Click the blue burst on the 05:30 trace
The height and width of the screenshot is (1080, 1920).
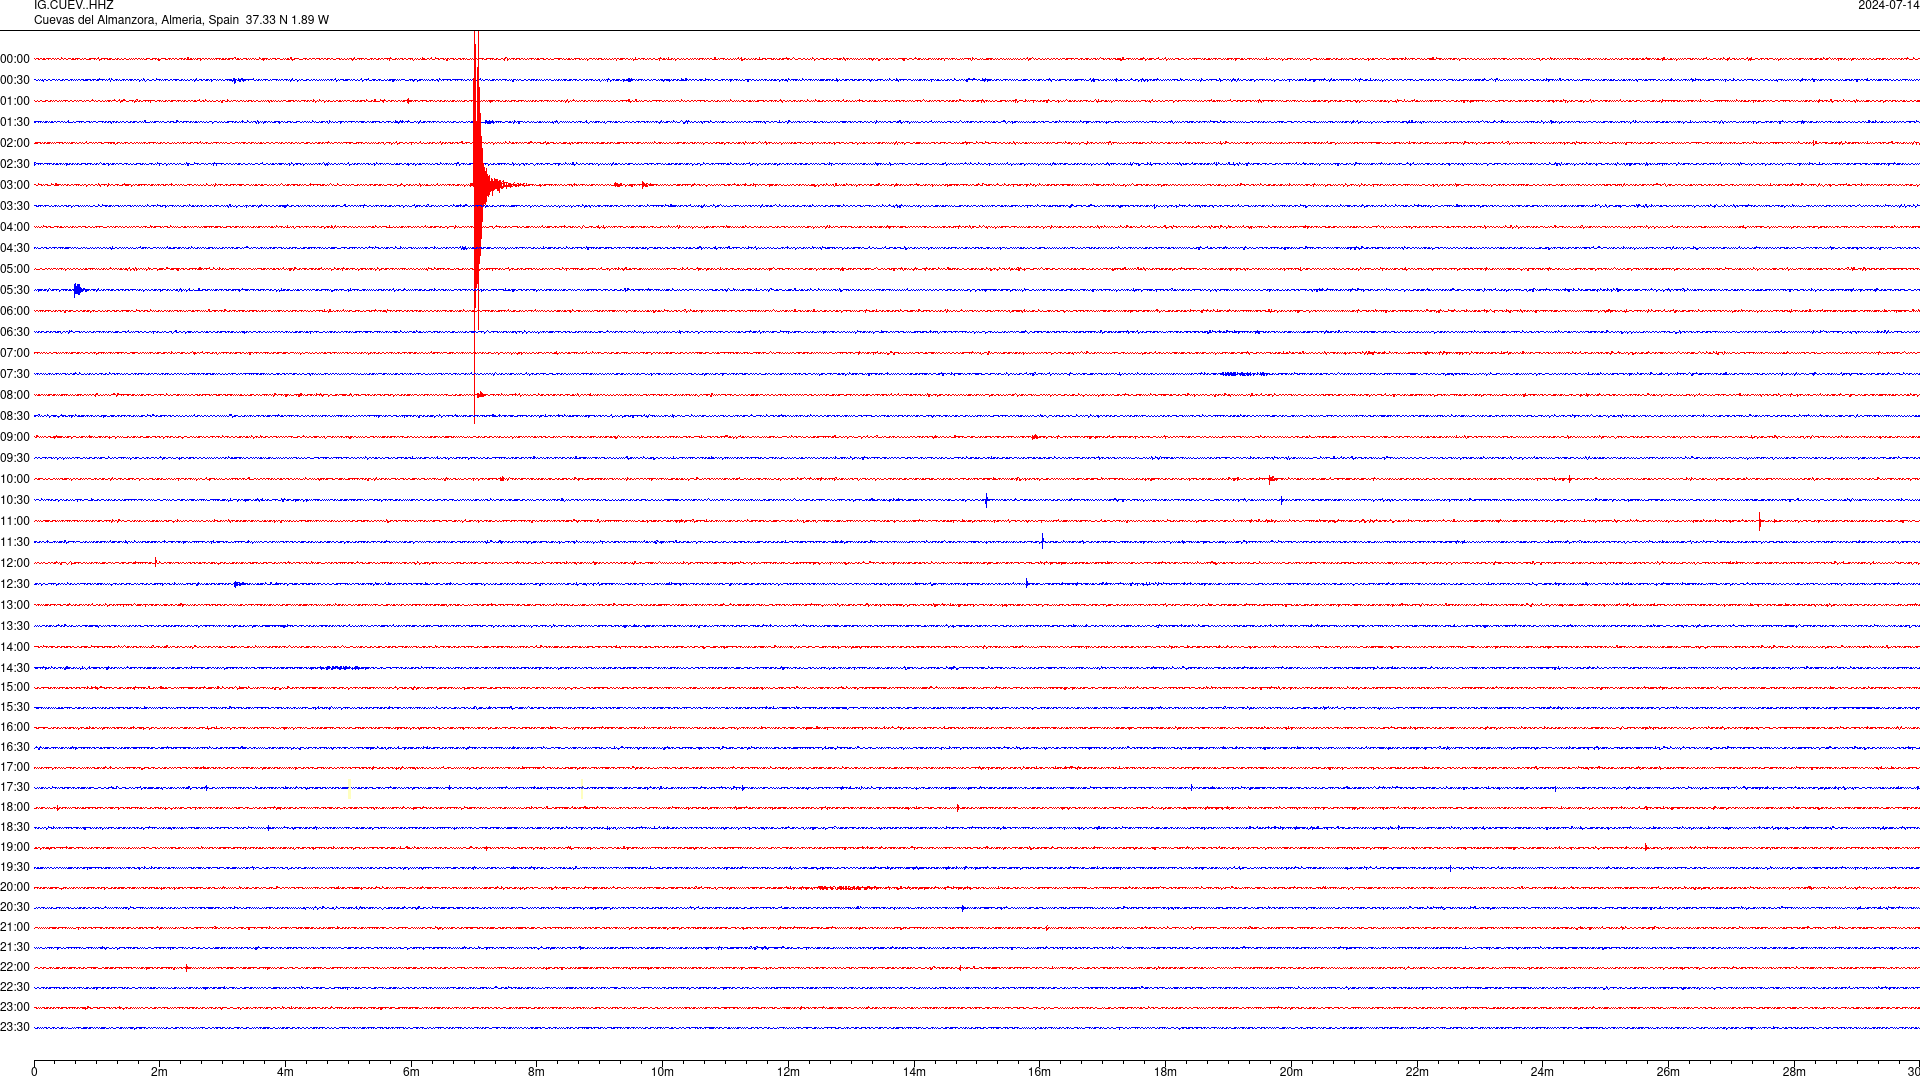(x=78, y=290)
